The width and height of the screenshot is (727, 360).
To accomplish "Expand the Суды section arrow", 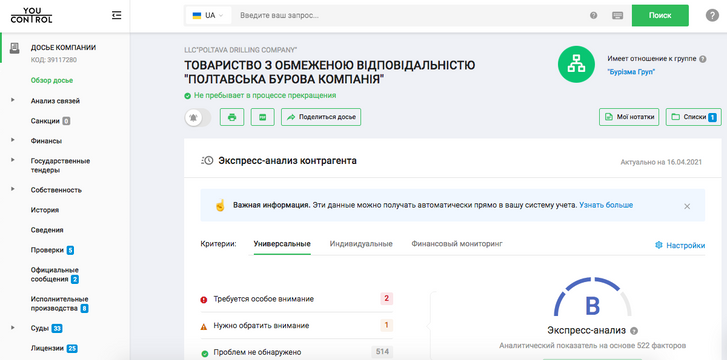I will [13, 328].
